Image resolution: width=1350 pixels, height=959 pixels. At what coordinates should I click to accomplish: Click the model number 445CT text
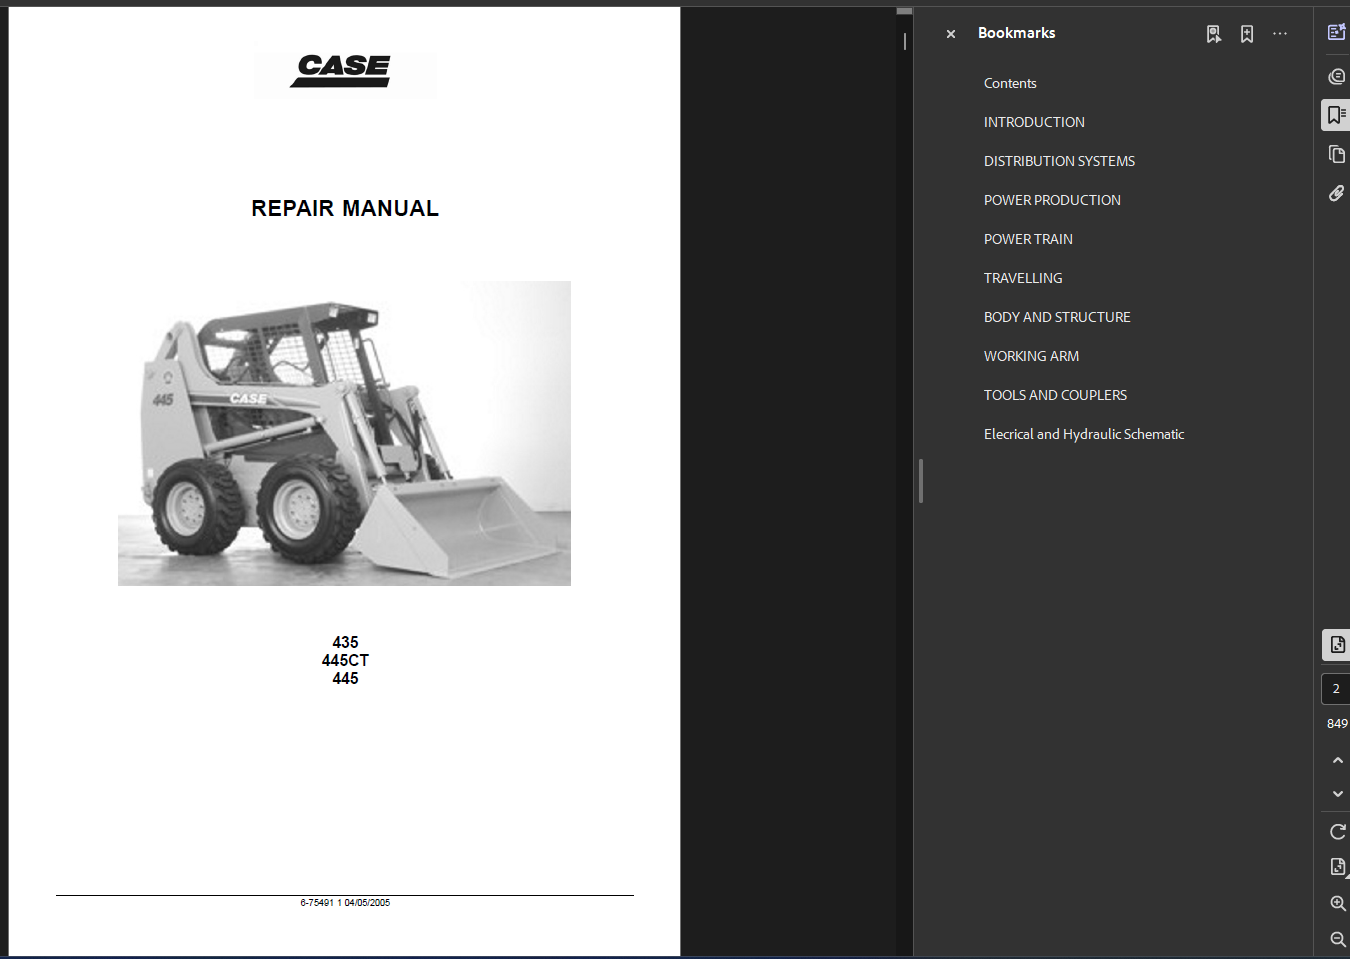(345, 660)
